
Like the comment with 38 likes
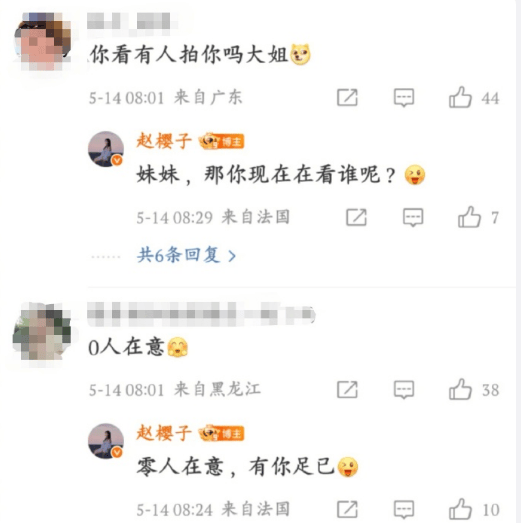point(460,389)
